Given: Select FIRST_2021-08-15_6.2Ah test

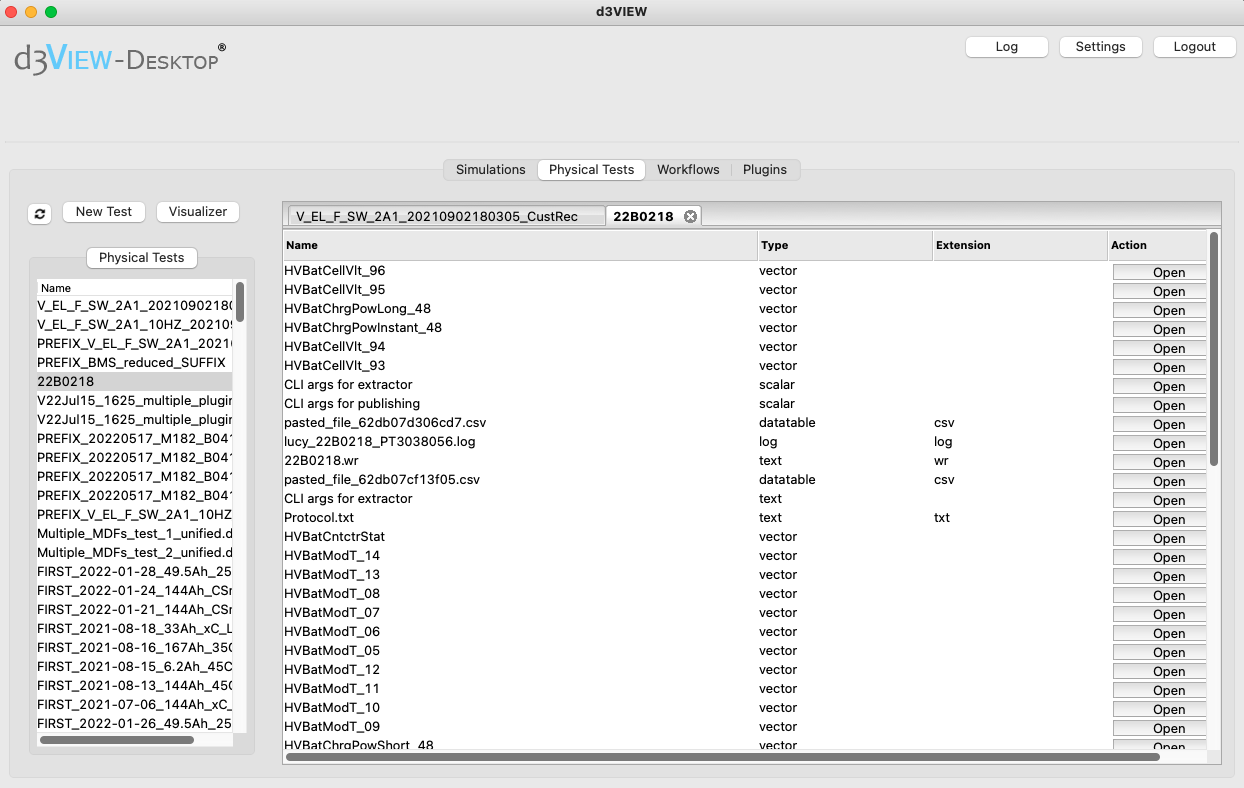Looking at the screenshot, I should [x=135, y=666].
